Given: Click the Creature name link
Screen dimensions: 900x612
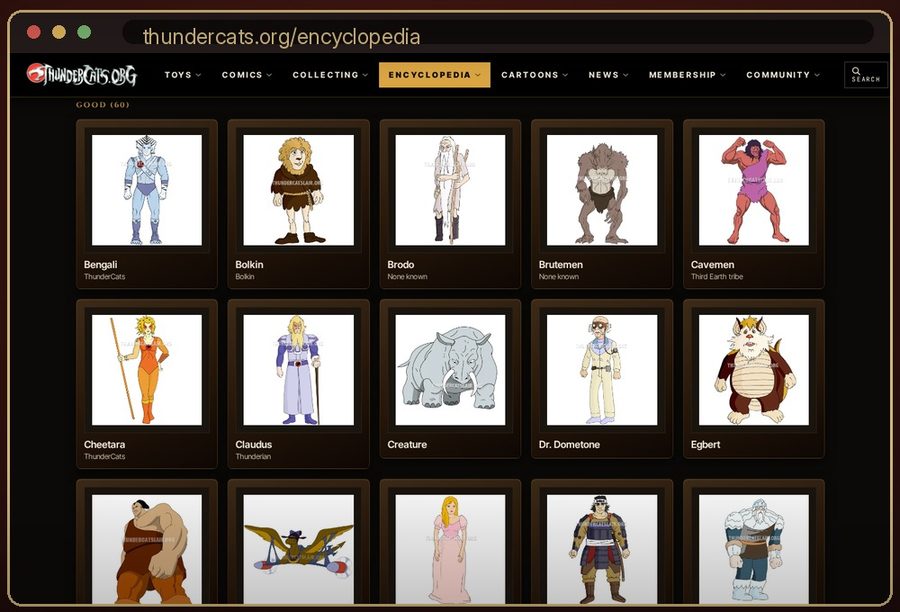Looking at the screenshot, I should pos(407,444).
